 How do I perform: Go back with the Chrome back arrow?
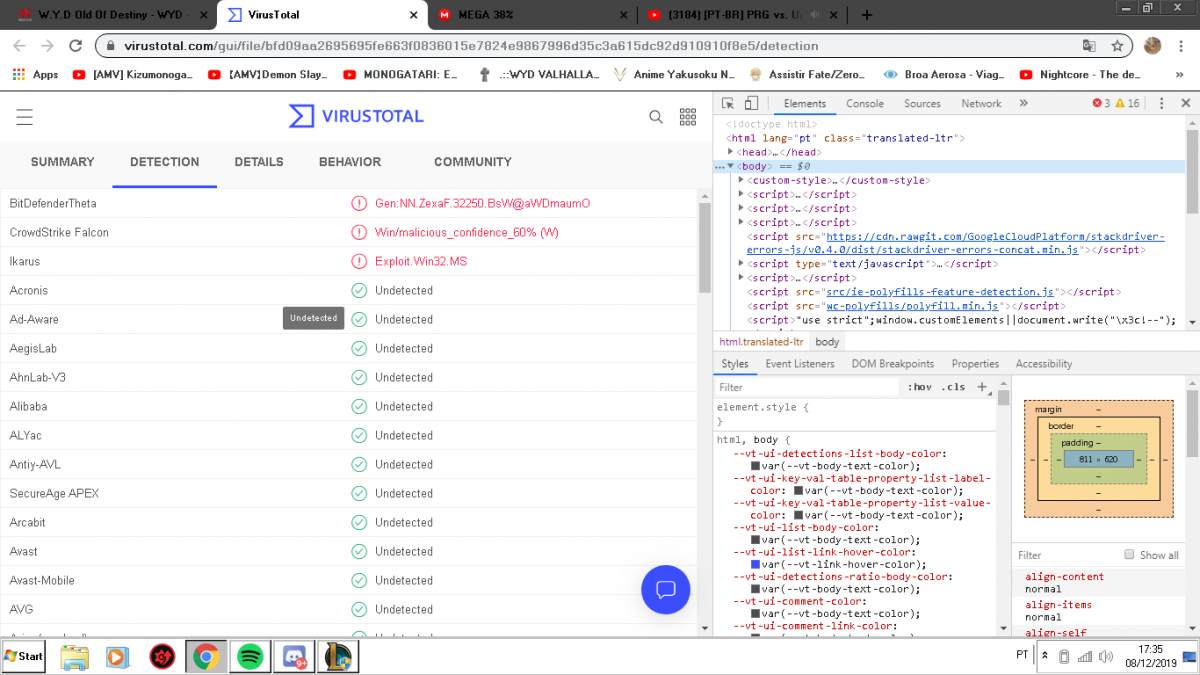point(19,46)
